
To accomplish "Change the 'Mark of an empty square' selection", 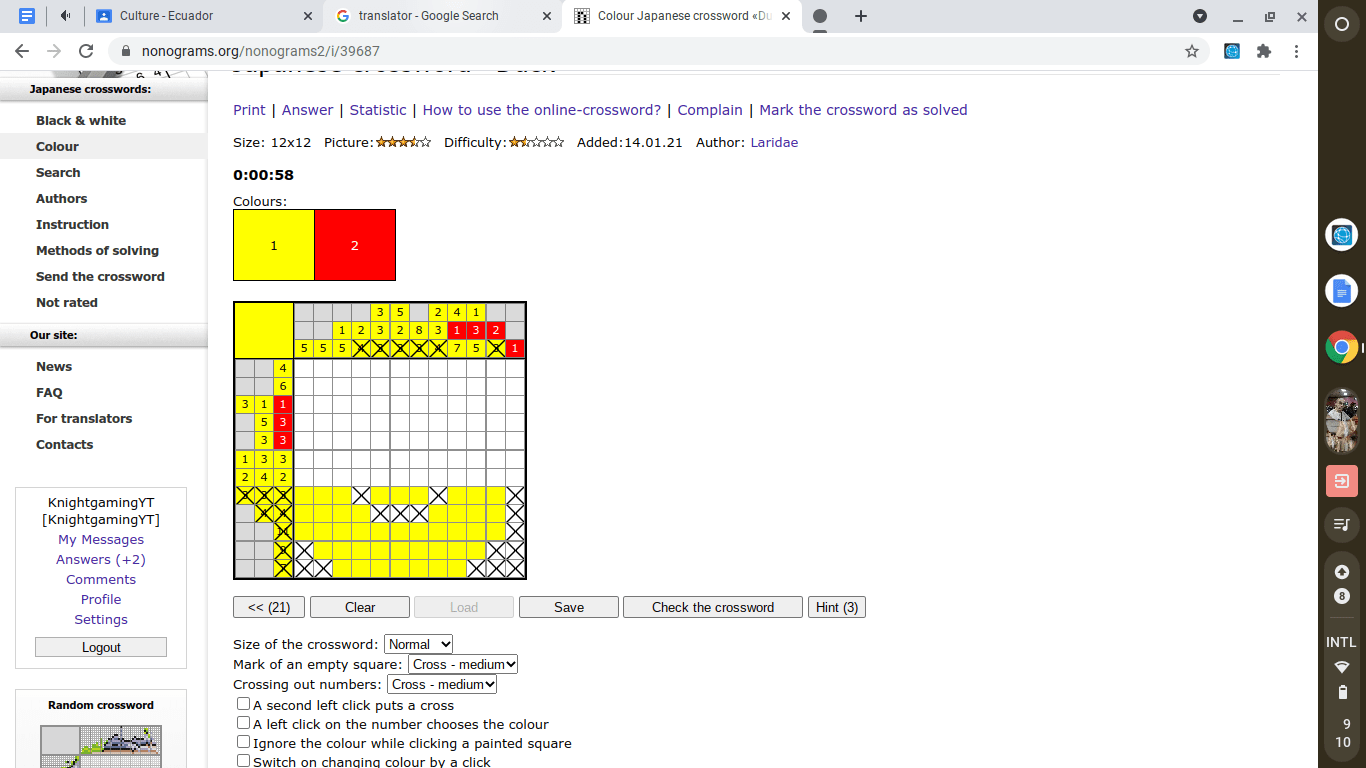I will coord(463,664).
